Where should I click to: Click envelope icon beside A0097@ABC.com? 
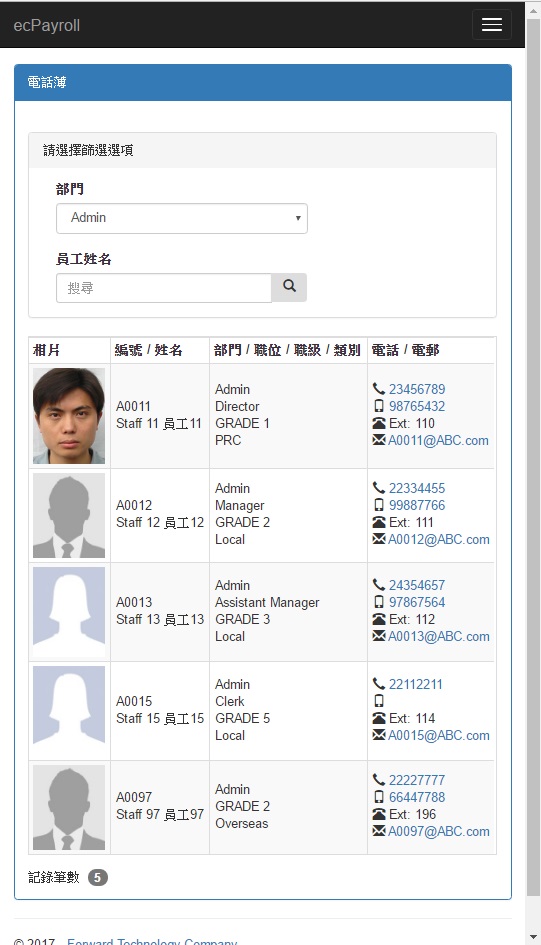378,831
